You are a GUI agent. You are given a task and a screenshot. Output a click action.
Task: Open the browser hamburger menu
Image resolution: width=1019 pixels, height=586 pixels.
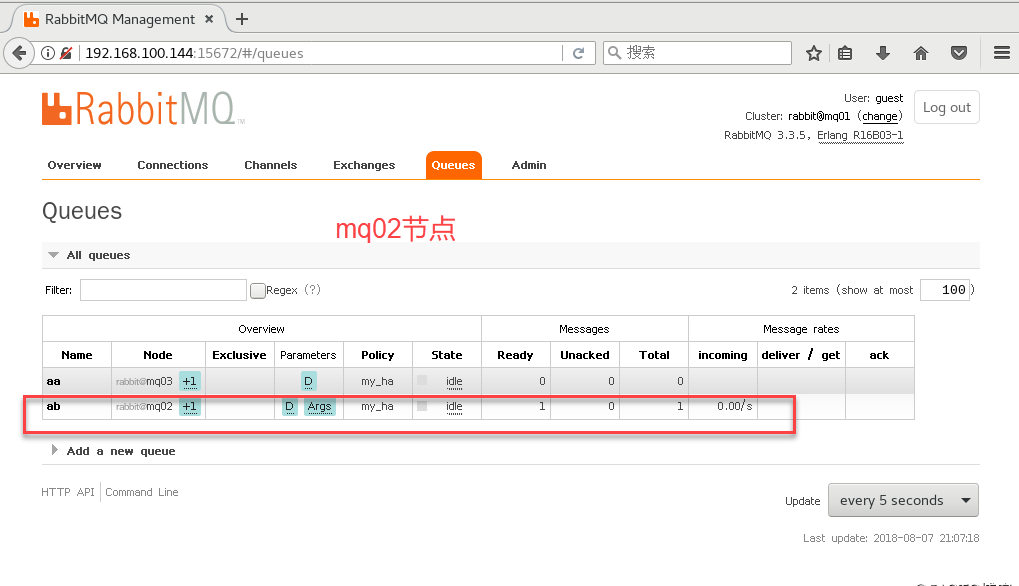1001,53
